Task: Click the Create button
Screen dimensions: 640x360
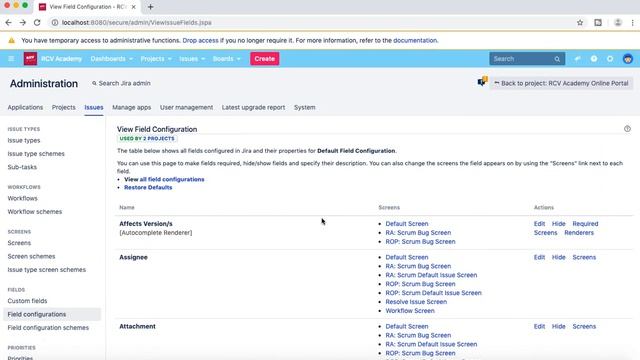Action: coord(264,59)
